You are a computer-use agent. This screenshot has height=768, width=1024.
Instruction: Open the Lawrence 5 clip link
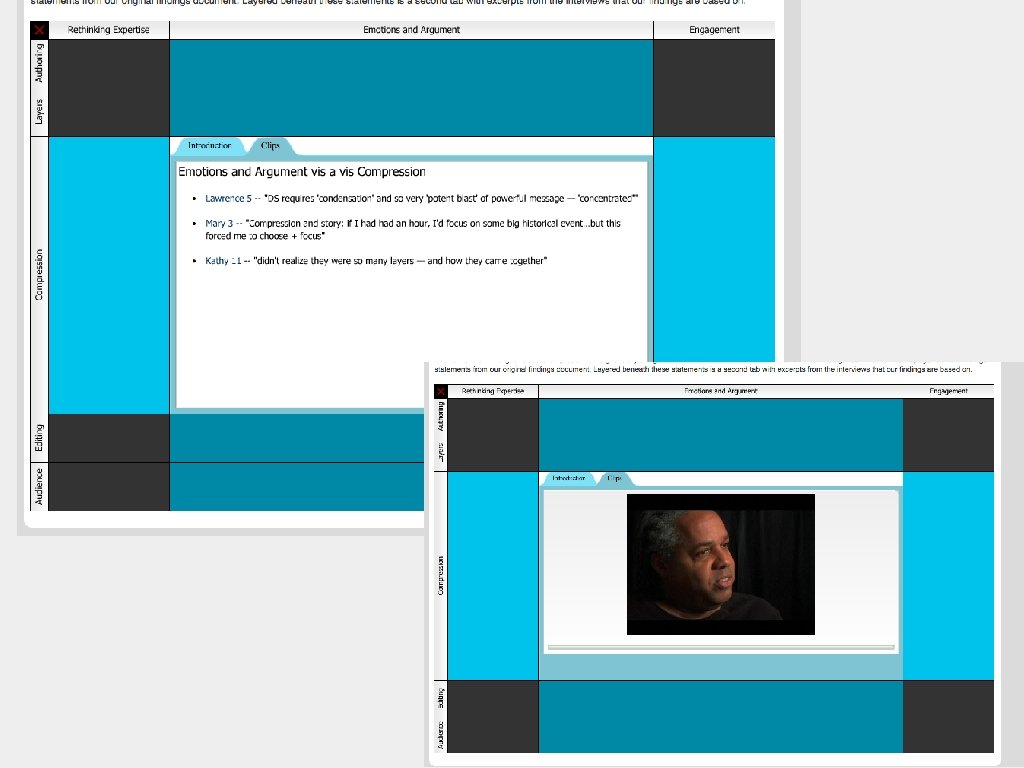click(228, 199)
